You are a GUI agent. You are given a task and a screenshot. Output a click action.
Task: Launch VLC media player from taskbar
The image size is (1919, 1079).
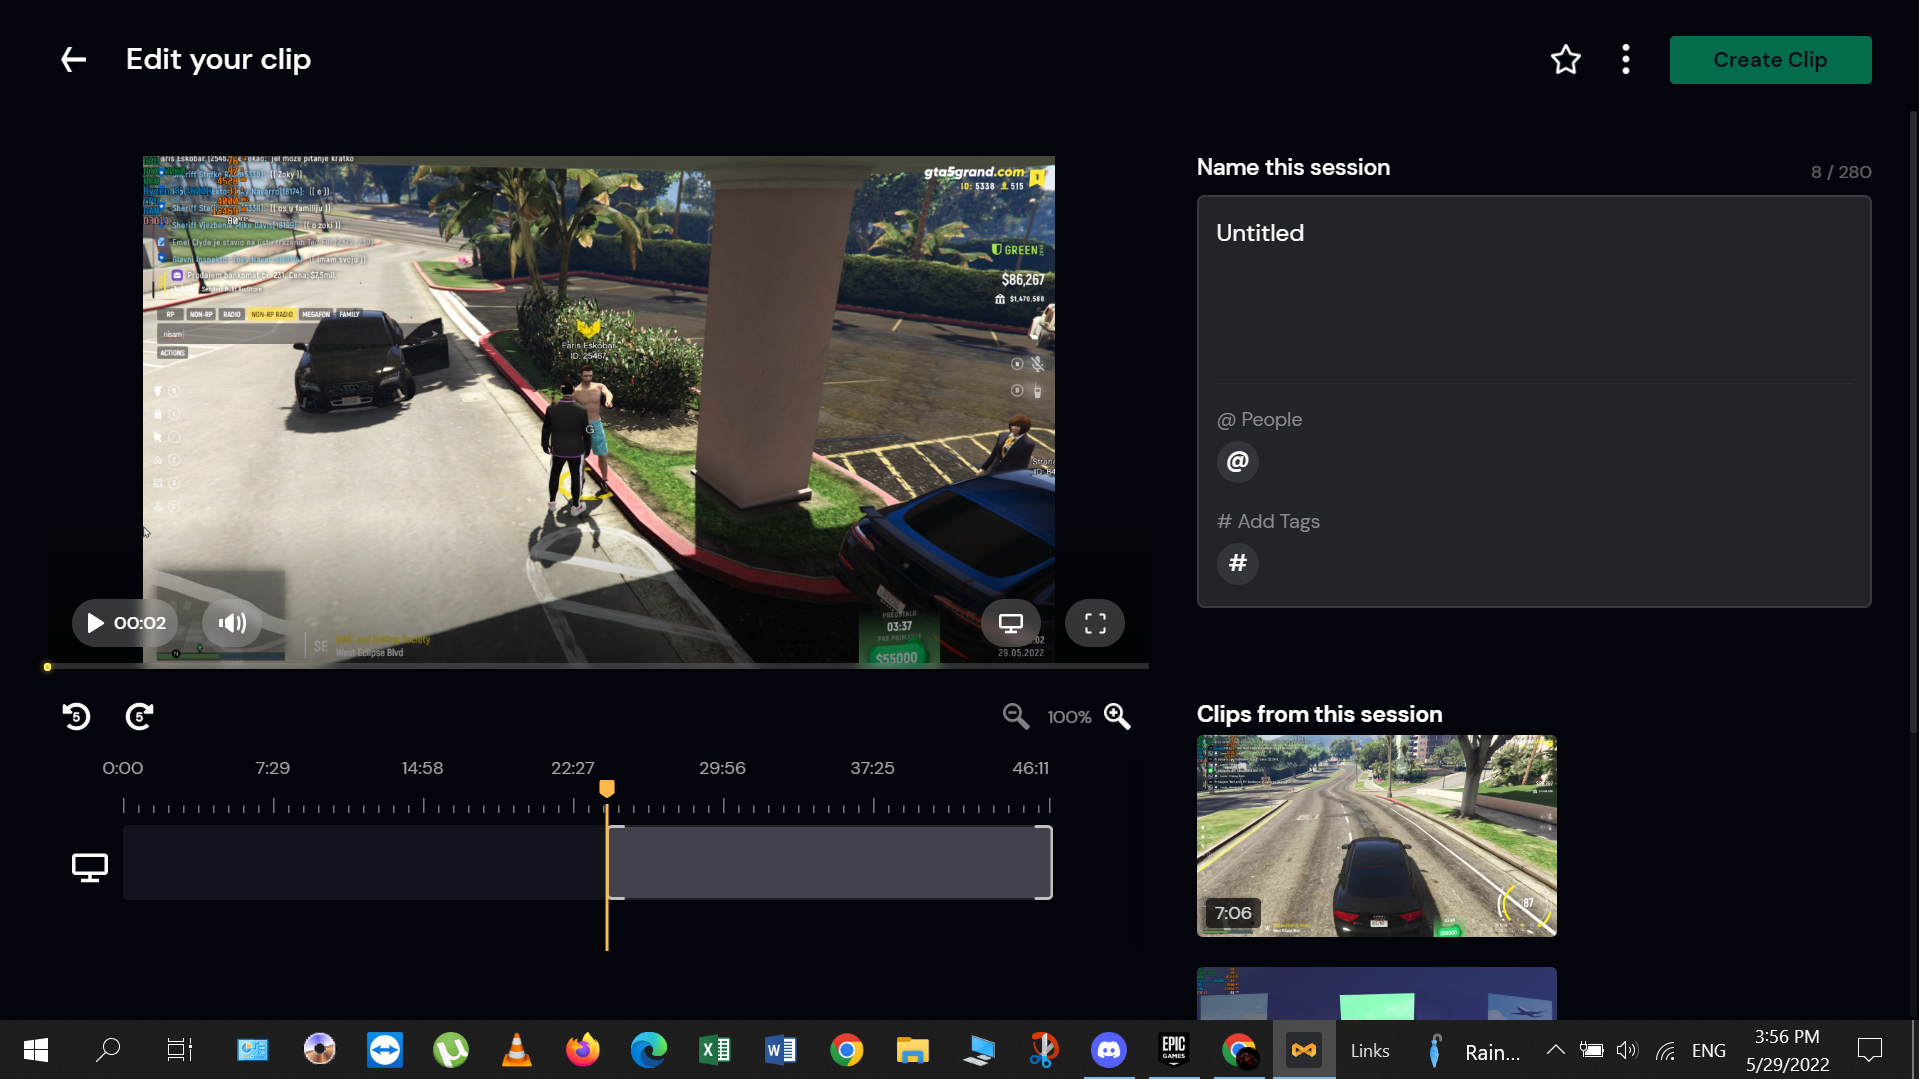pyautogui.click(x=517, y=1050)
